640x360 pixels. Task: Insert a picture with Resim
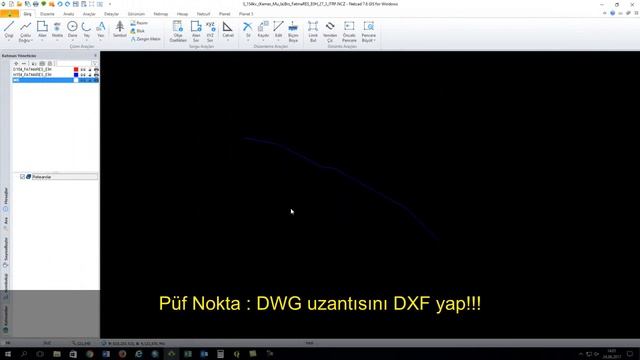139,23
